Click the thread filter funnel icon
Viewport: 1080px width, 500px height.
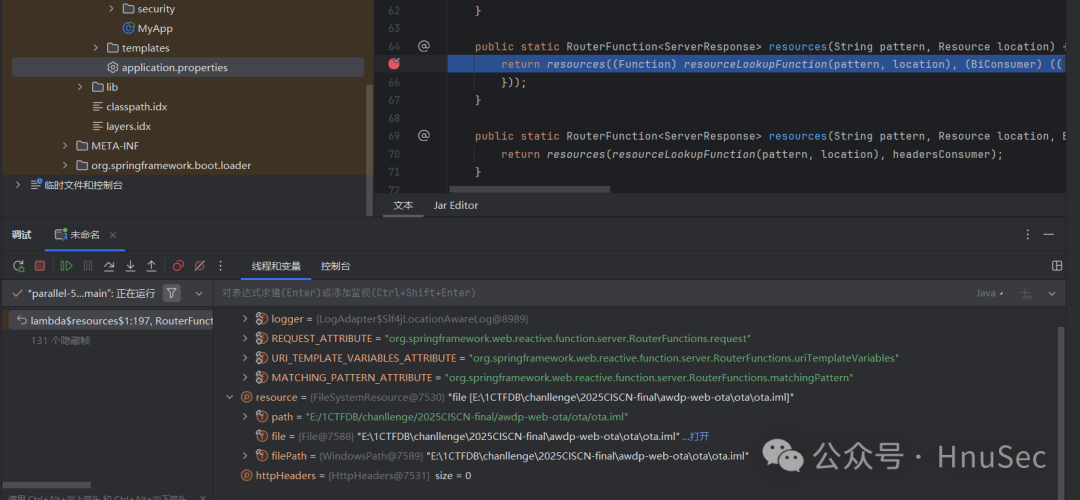(x=172, y=293)
